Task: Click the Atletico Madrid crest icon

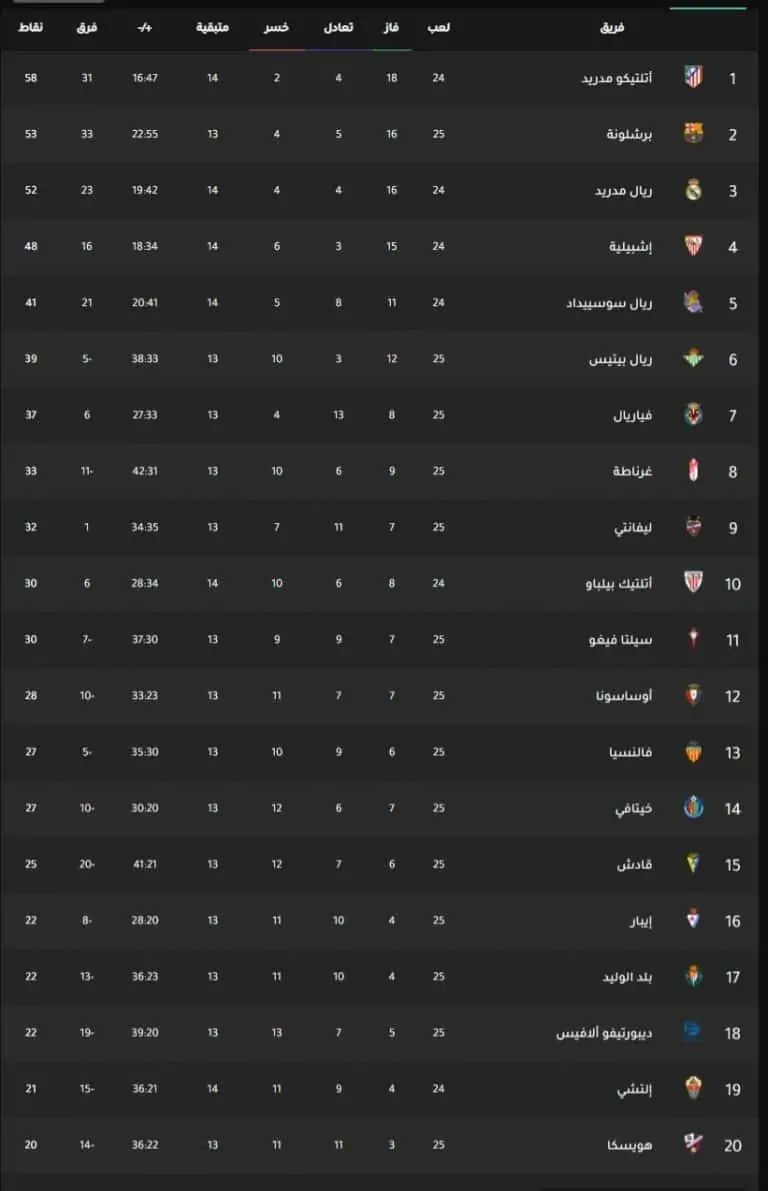Action: [693, 77]
